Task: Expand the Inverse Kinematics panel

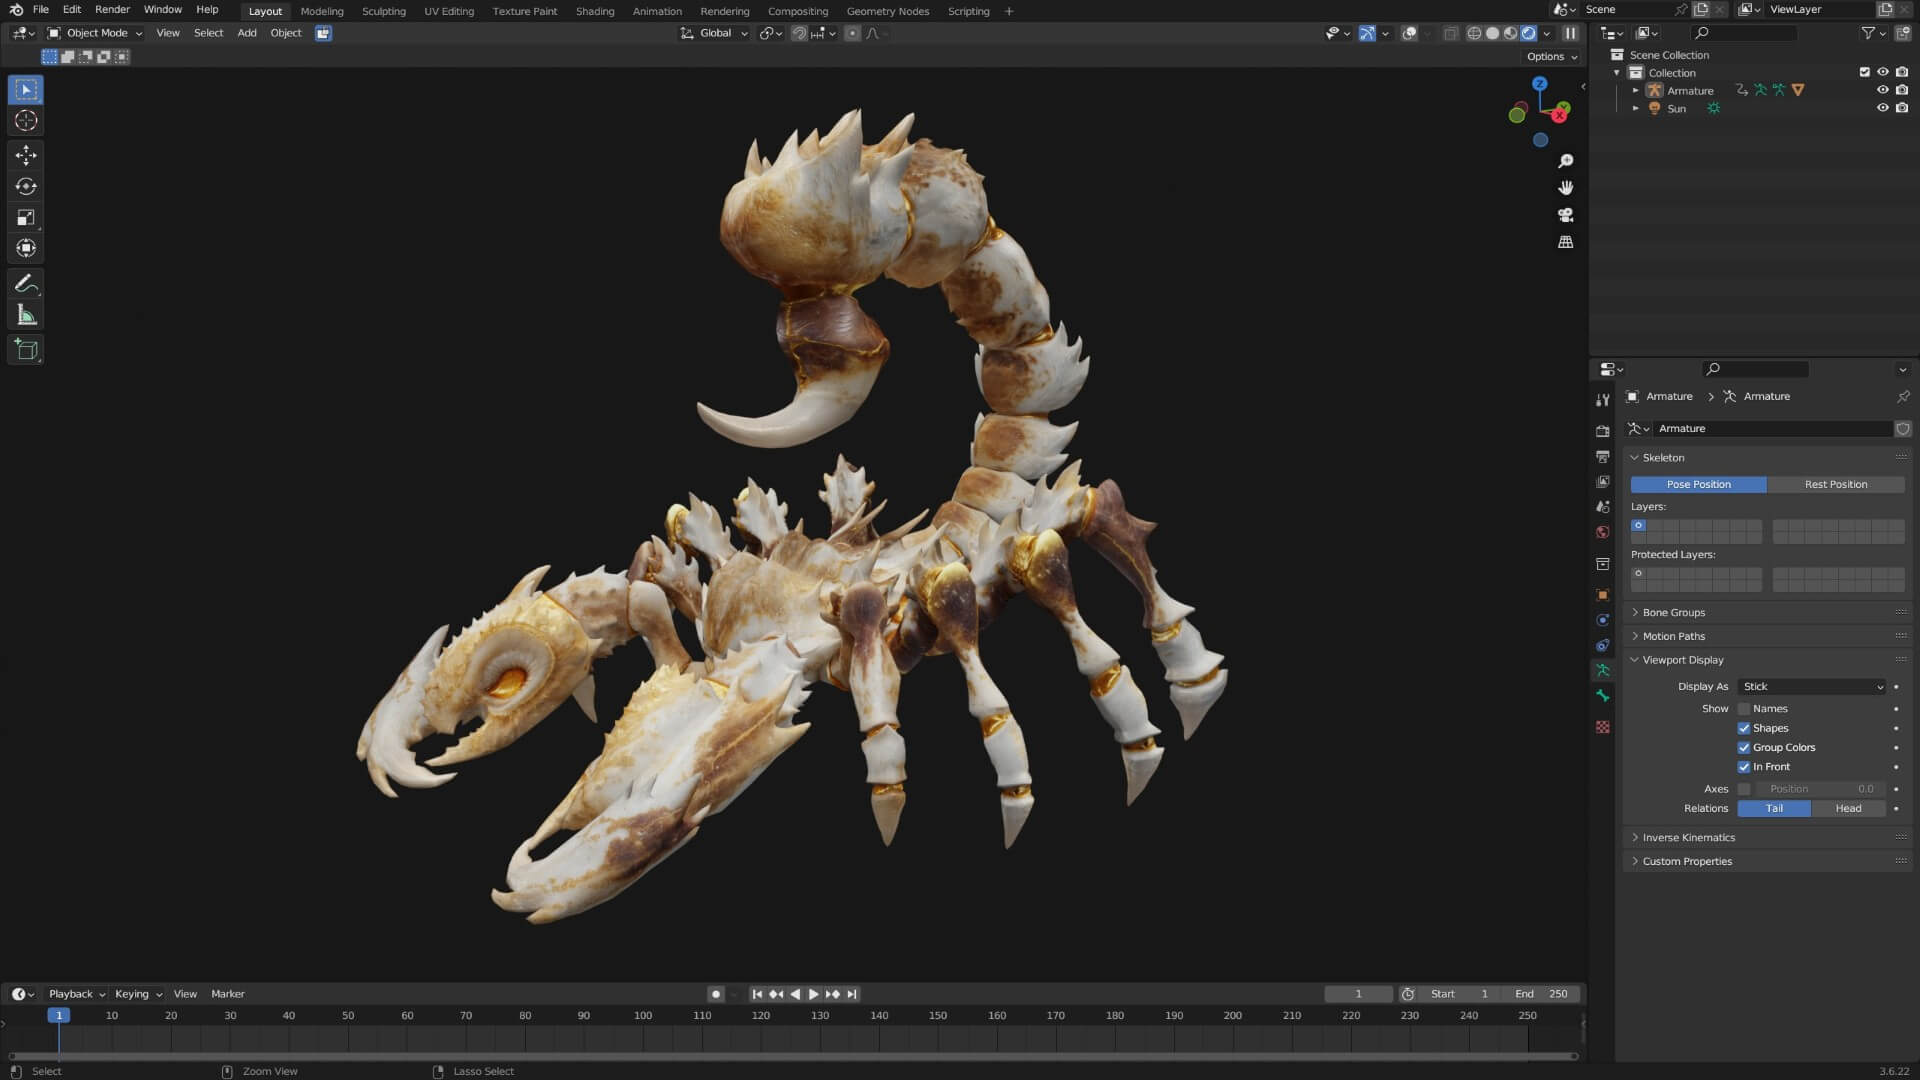Action: [x=1688, y=838]
